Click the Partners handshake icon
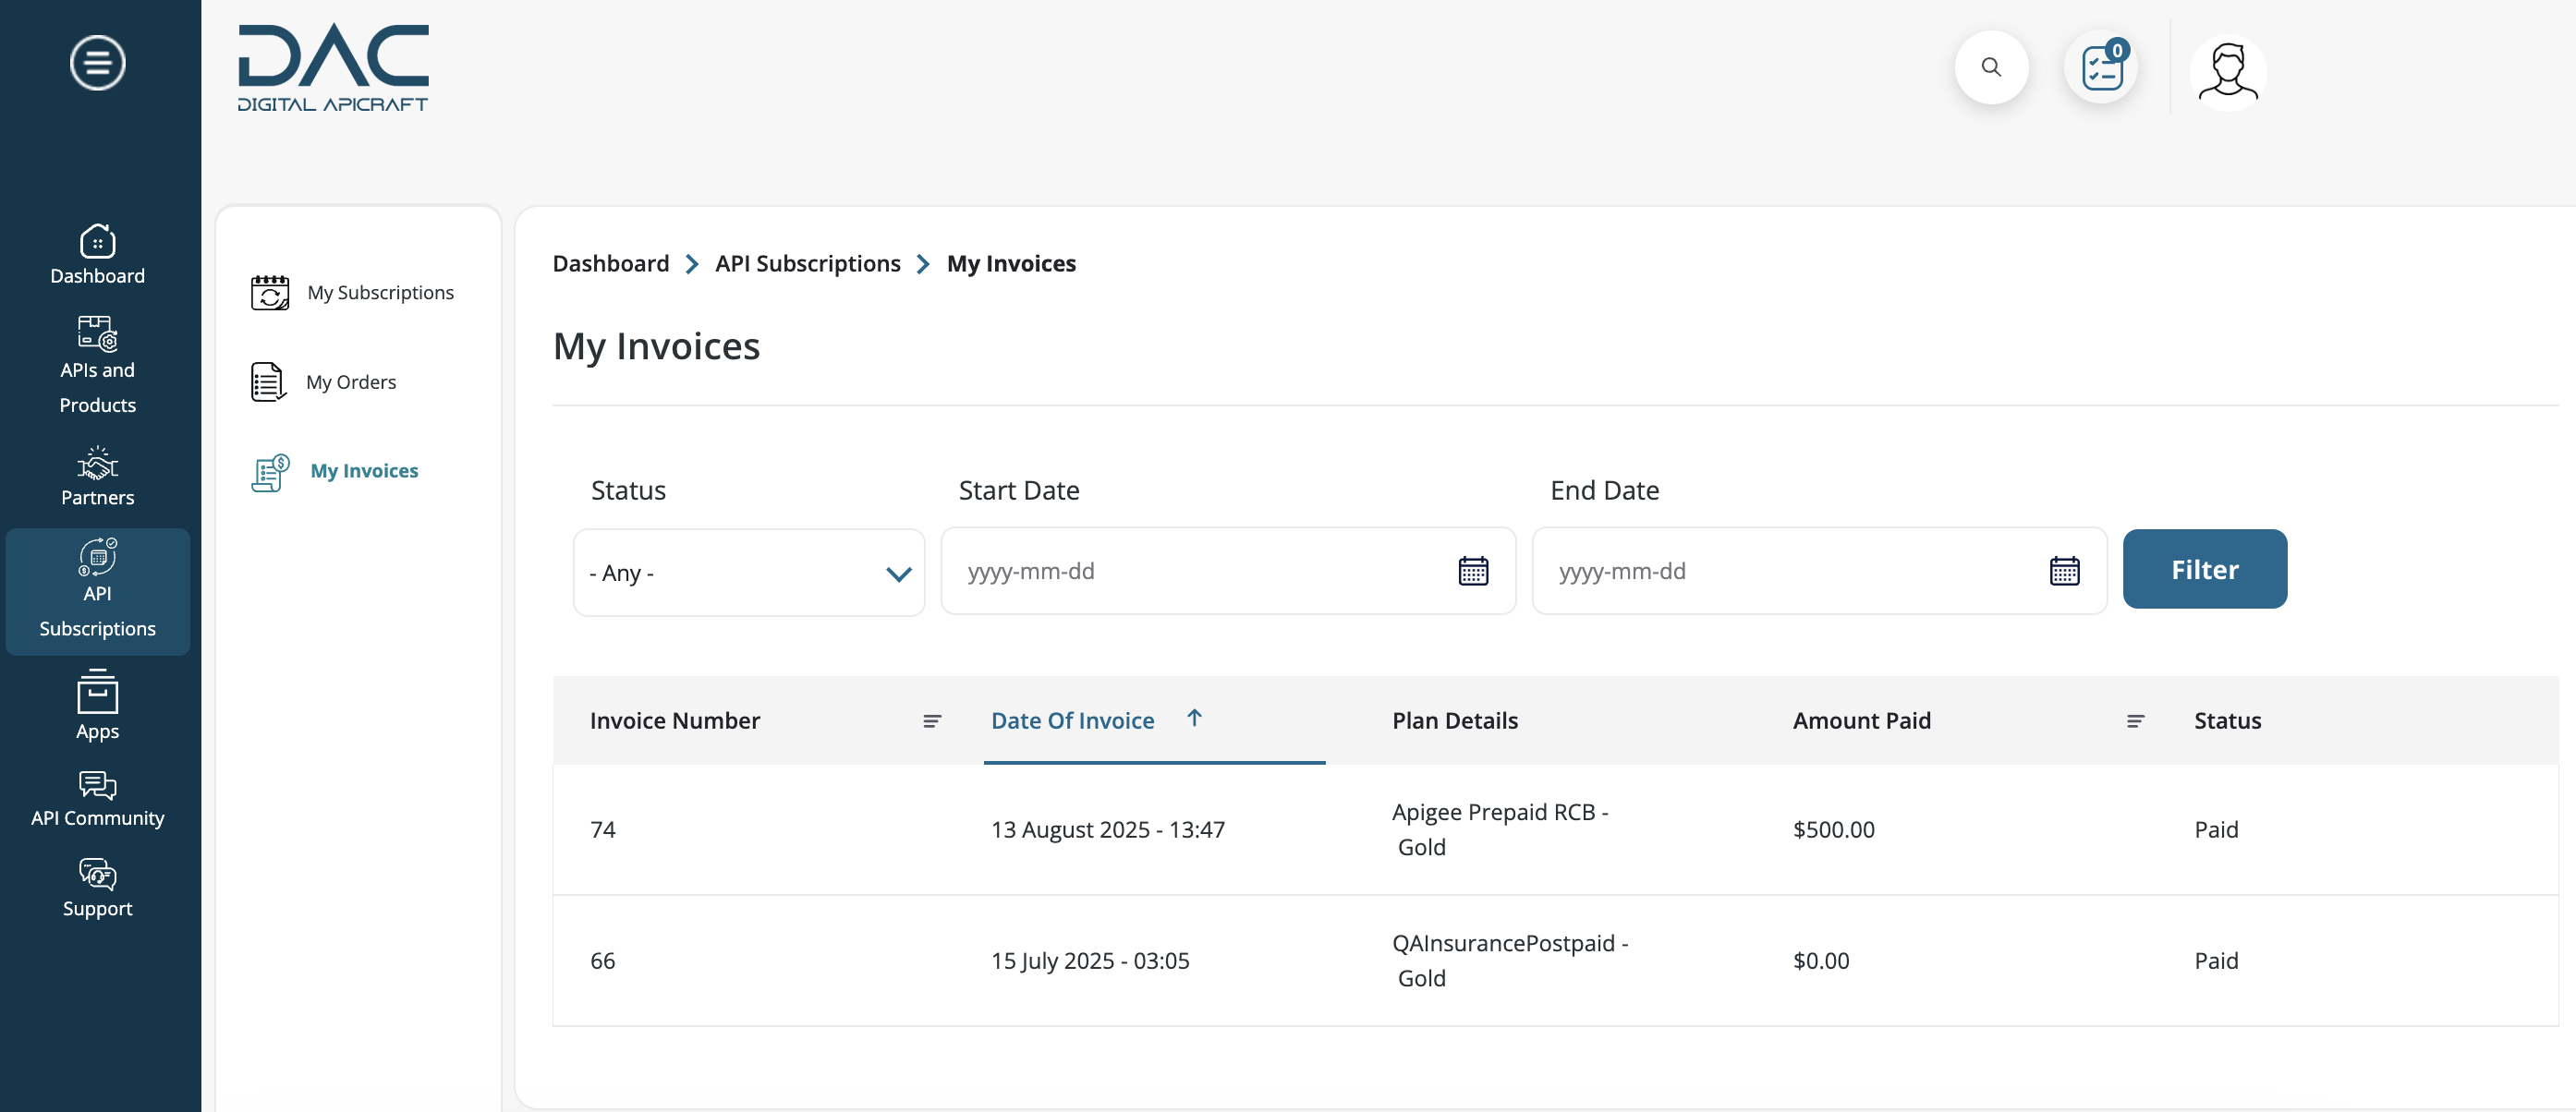 (x=97, y=463)
